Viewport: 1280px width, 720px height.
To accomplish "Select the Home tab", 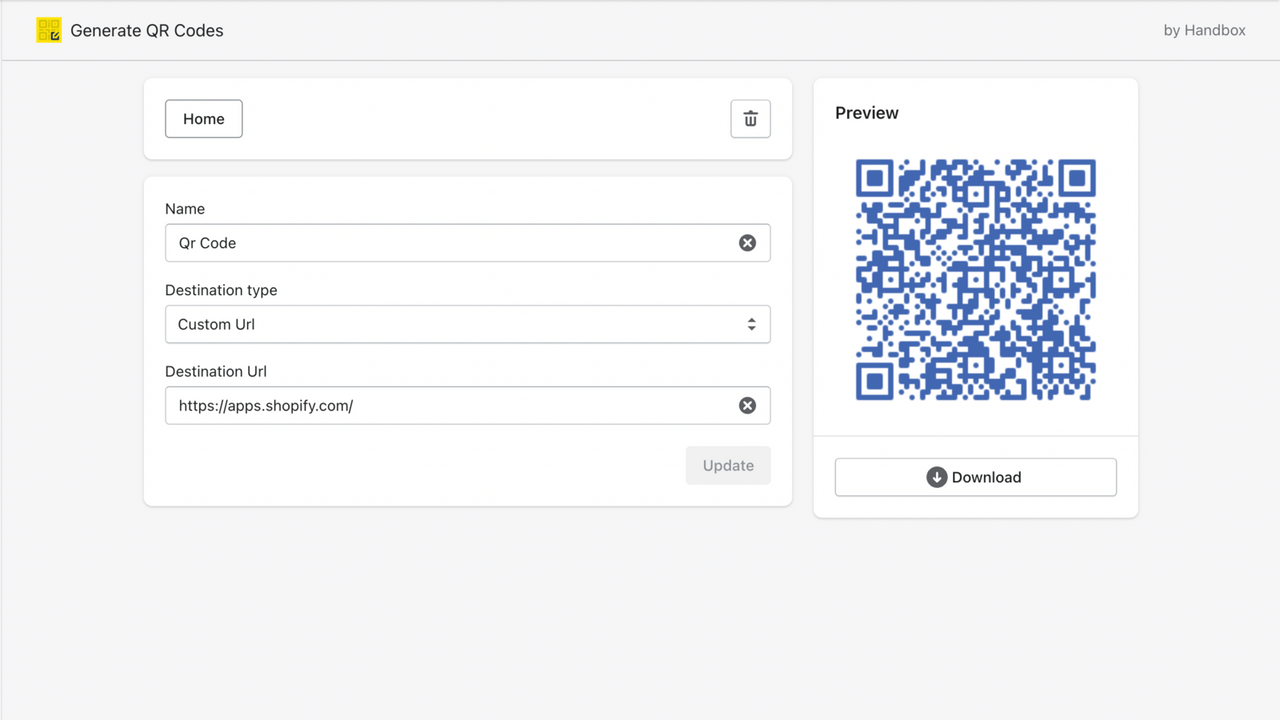I will click(203, 118).
